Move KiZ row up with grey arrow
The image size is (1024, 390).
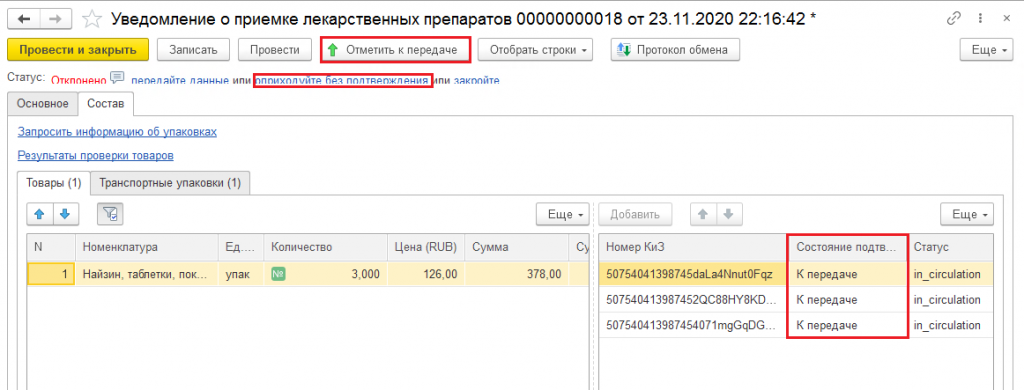pyautogui.click(x=703, y=214)
